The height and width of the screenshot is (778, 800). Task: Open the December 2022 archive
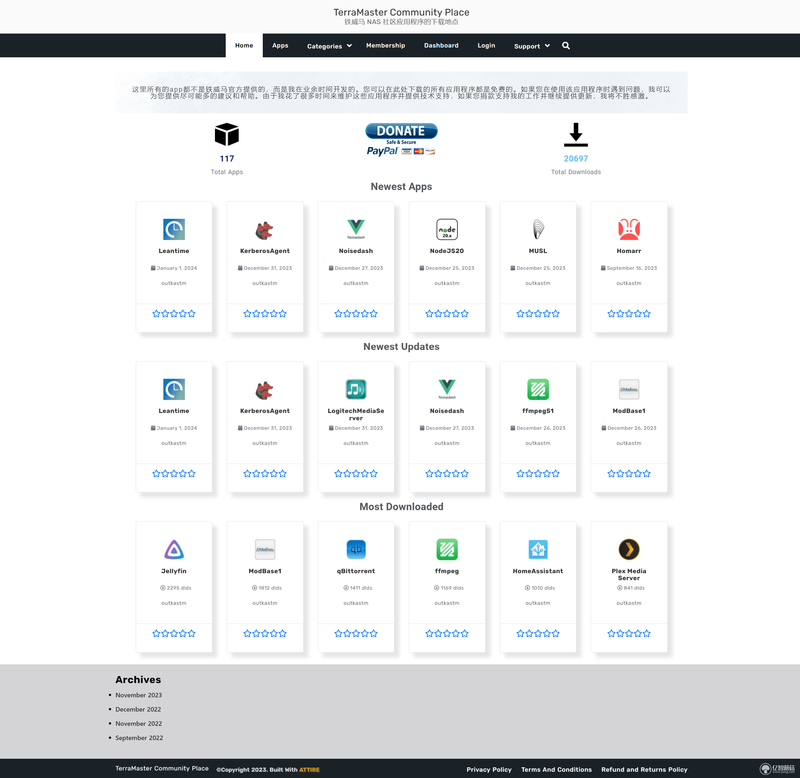tap(138, 709)
